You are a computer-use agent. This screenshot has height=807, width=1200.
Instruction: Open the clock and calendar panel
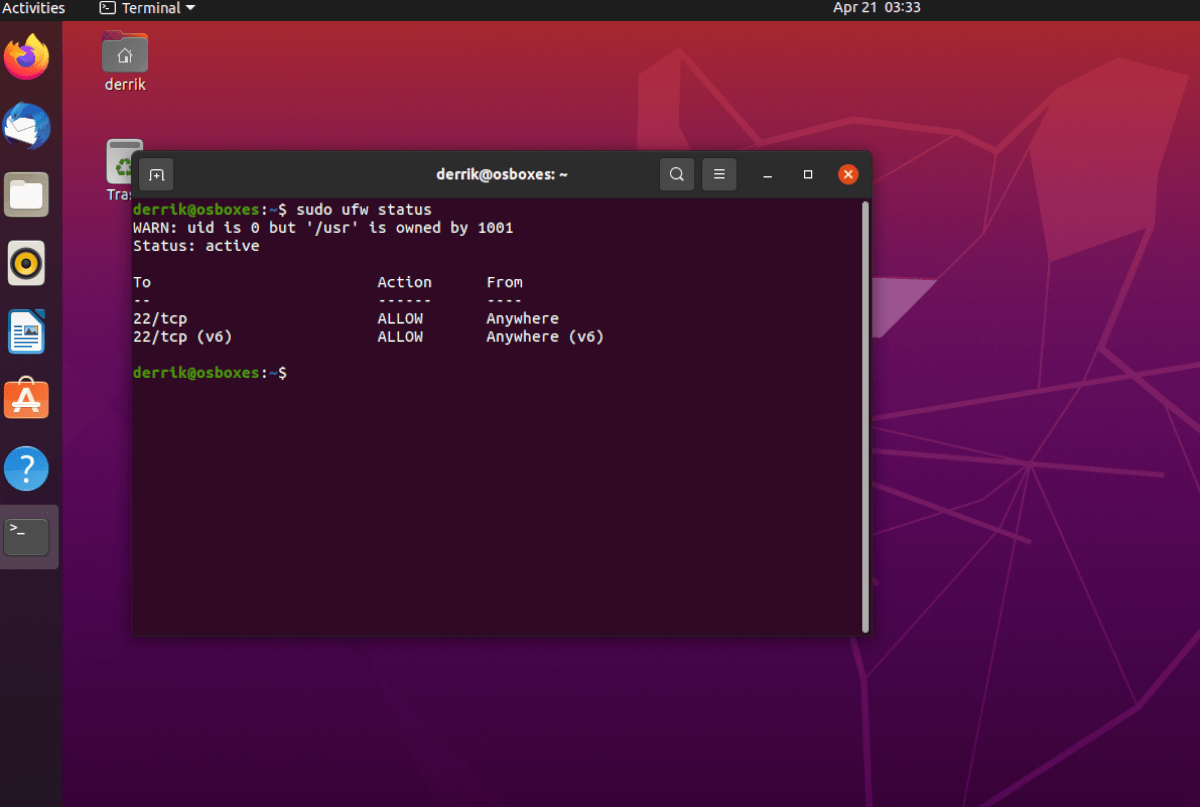coord(876,8)
